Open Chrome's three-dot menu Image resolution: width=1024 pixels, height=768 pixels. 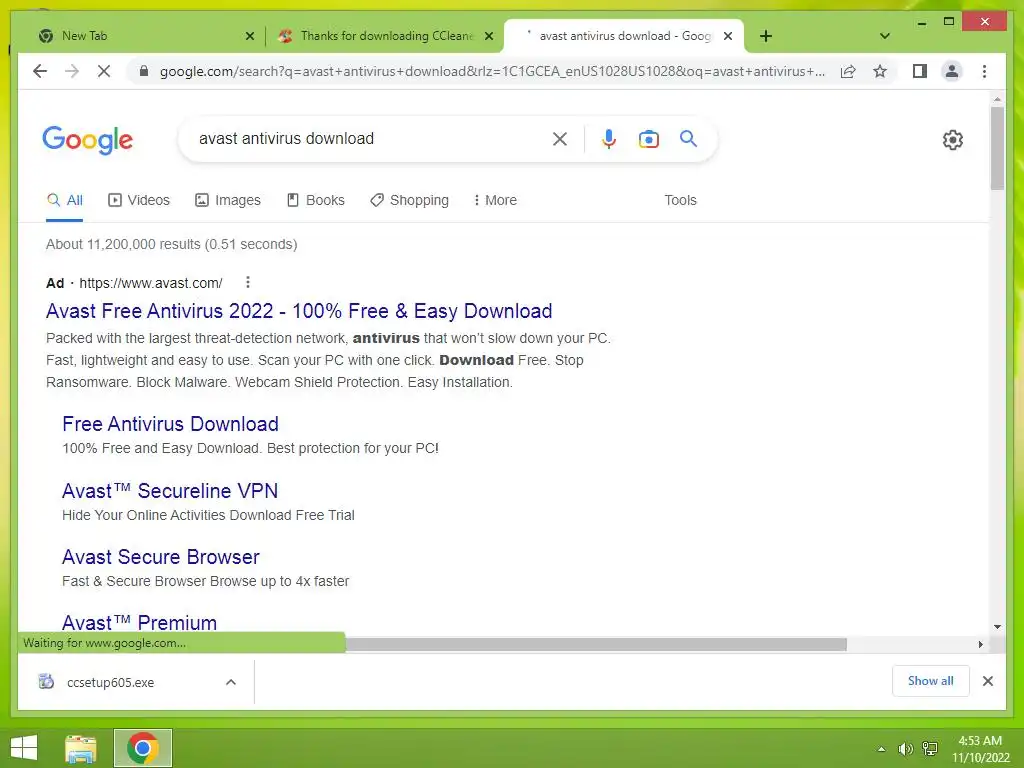click(x=984, y=71)
